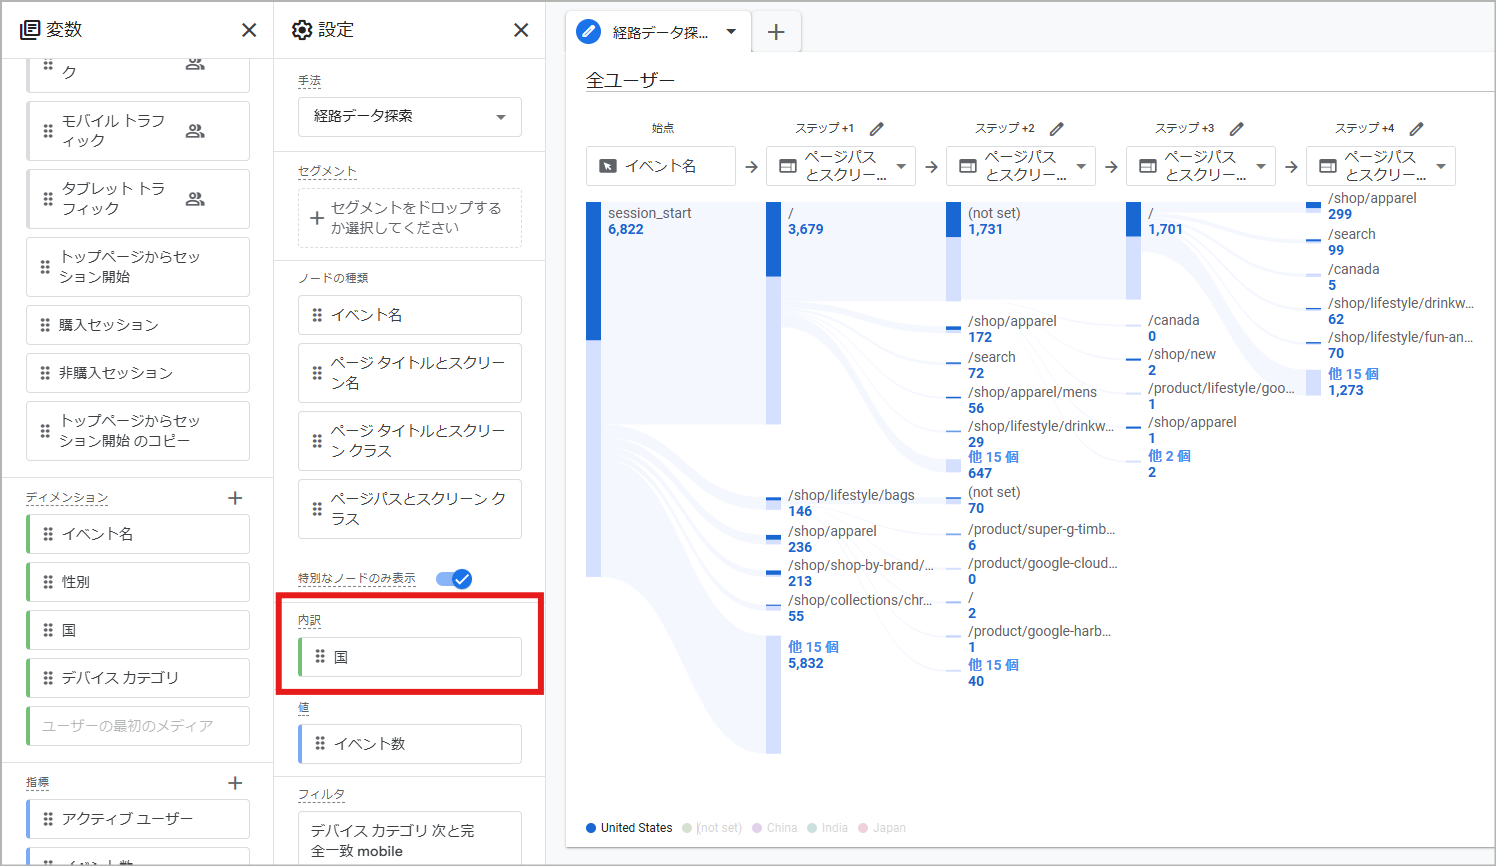Open the 手法 technique dropdown
The width and height of the screenshot is (1496, 866).
pos(410,117)
